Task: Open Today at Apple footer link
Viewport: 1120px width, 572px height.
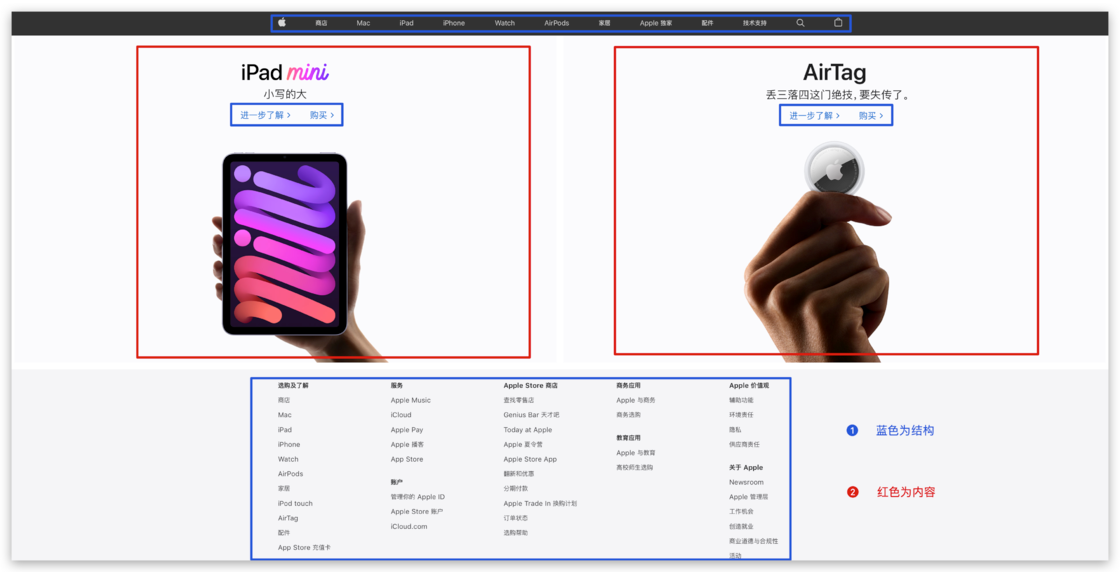Action: click(x=528, y=430)
